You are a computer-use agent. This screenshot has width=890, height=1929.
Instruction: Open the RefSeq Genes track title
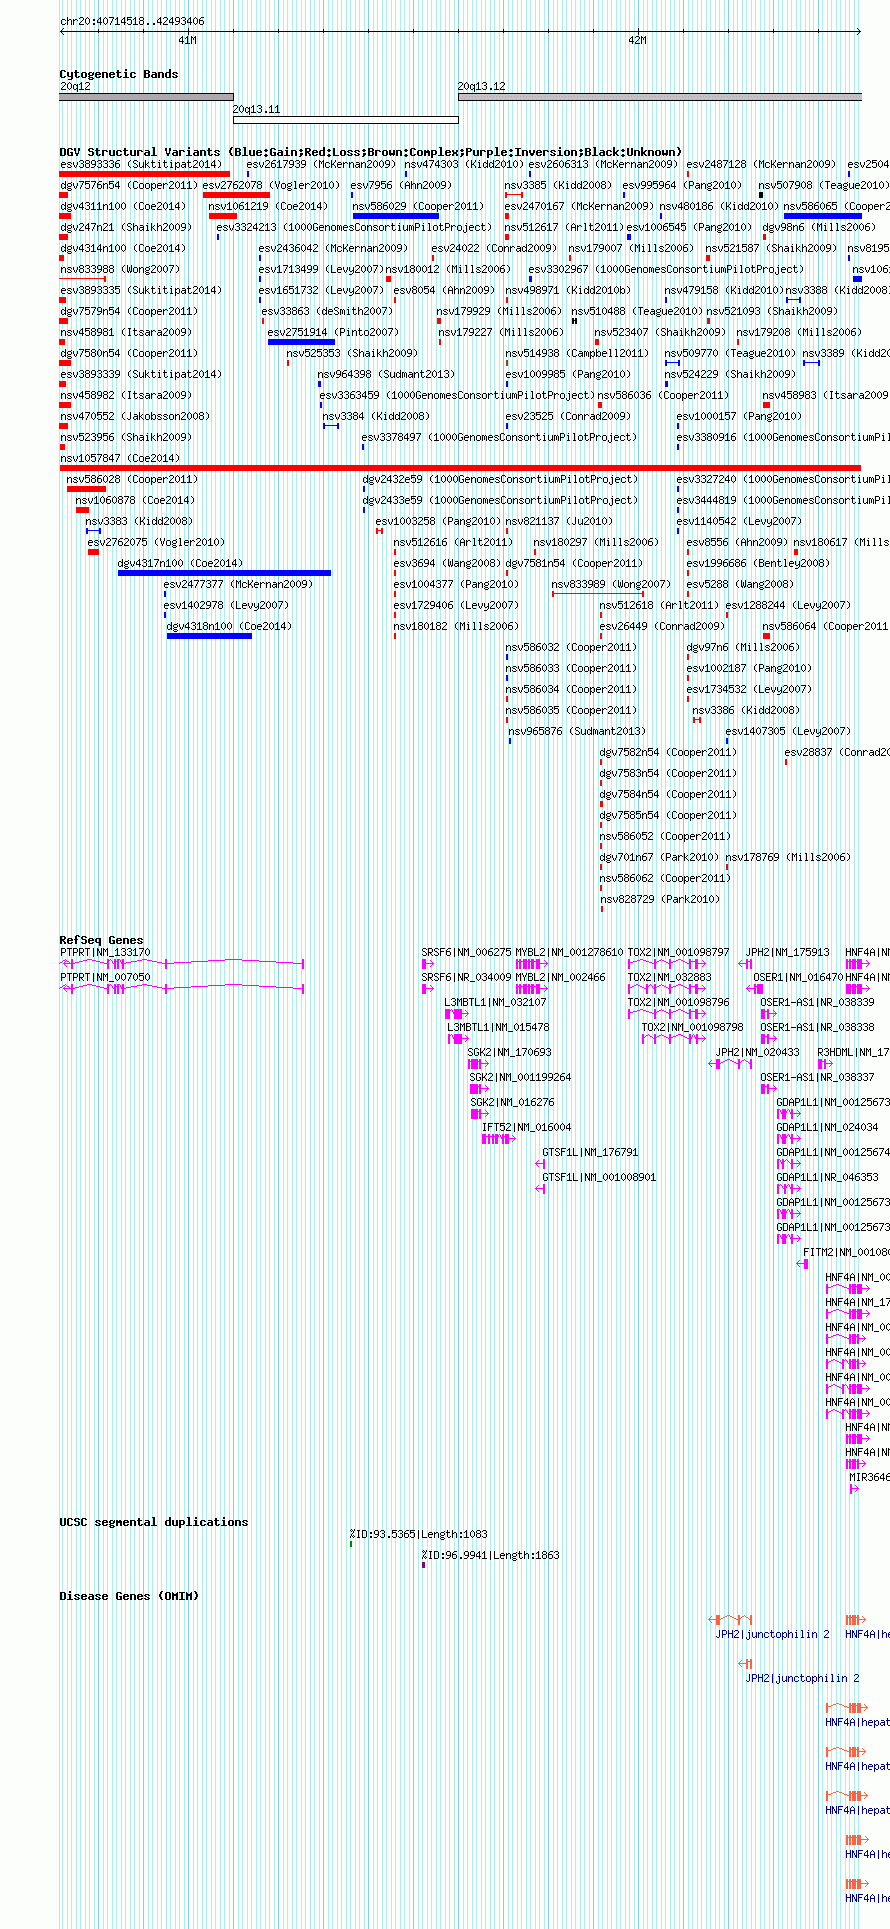[102, 940]
